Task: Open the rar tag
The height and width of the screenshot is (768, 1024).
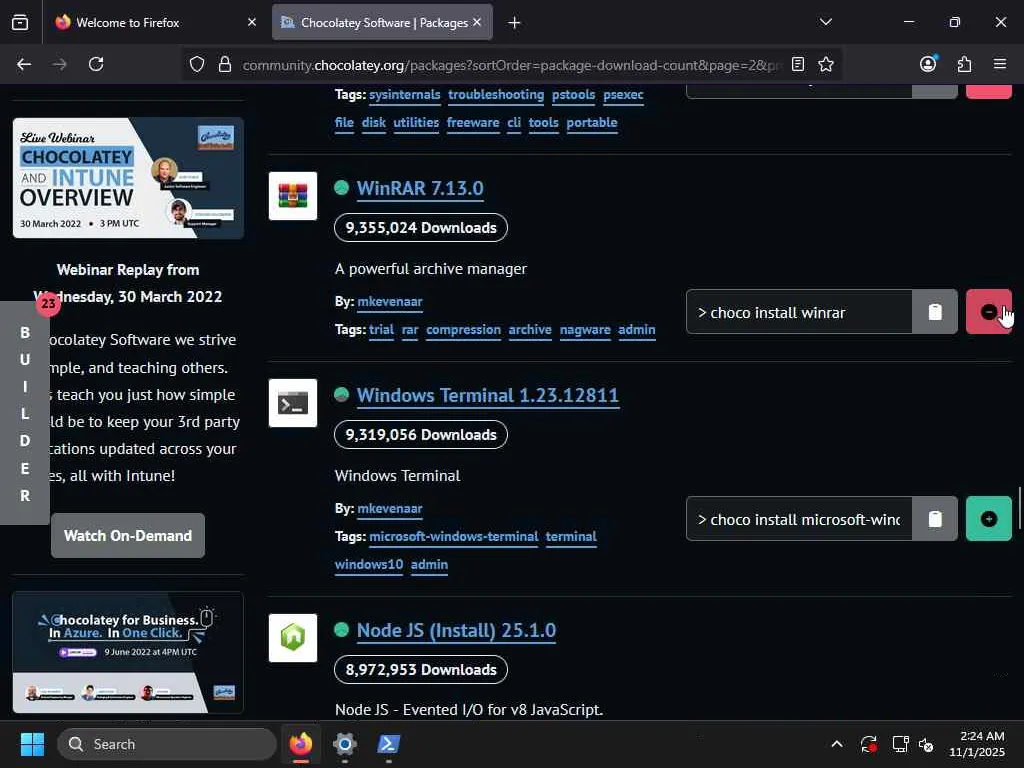Action: (x=410, y=330)
